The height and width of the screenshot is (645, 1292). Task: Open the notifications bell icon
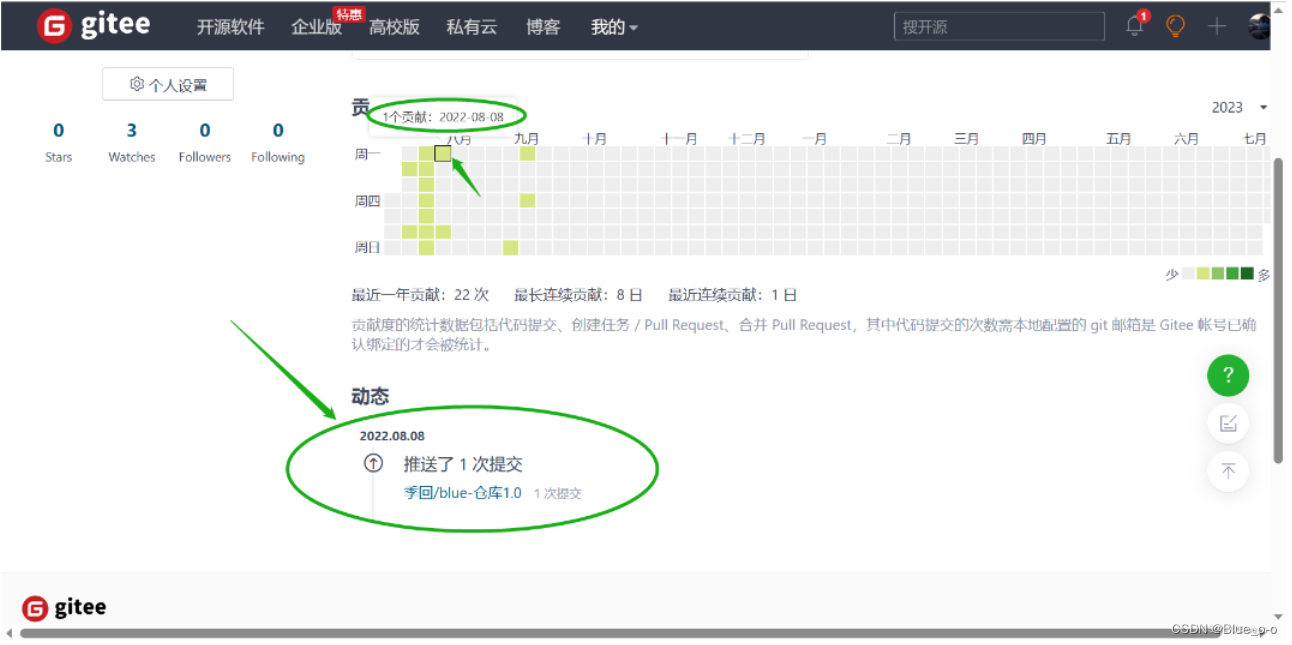[x=1134, y=26]
